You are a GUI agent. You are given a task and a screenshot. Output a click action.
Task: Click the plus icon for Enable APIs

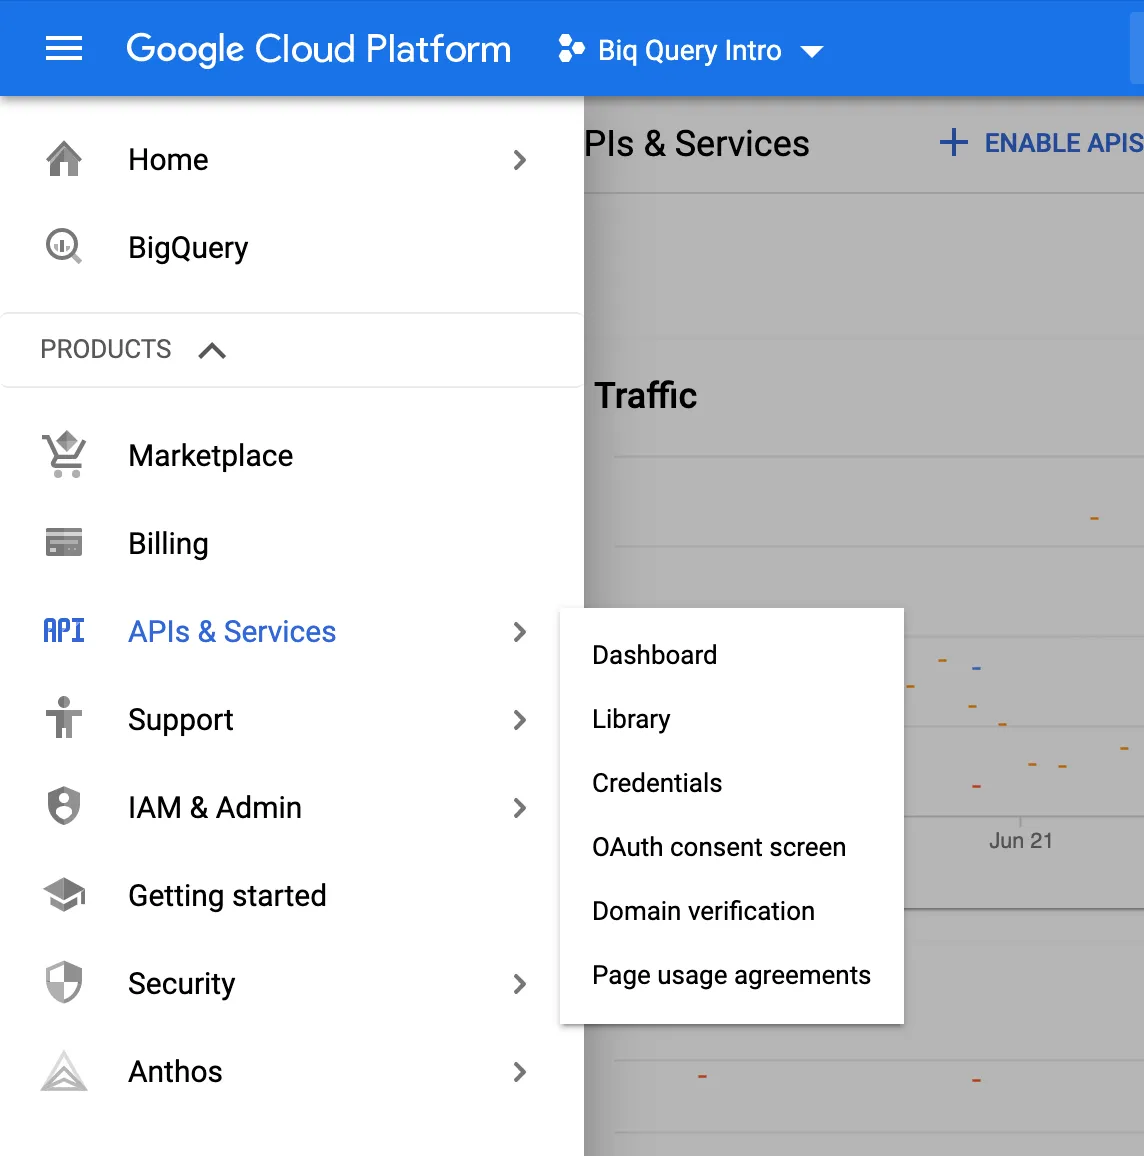click(x=953, y=142)
